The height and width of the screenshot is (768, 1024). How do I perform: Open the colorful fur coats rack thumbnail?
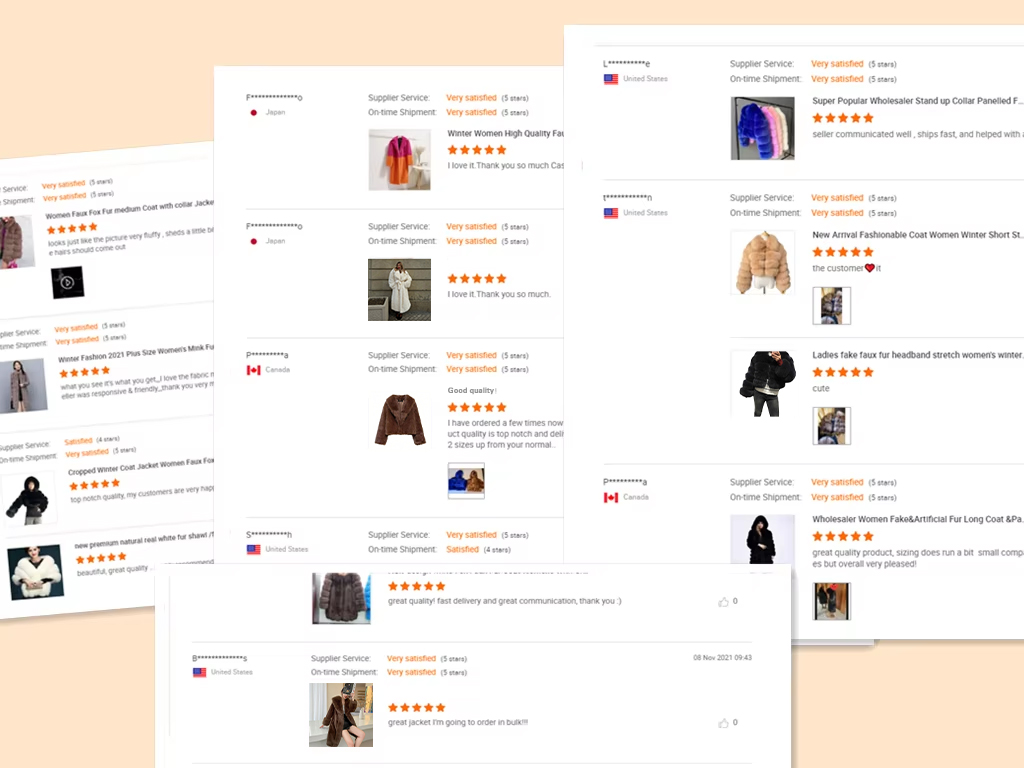(x=762, y=128)
